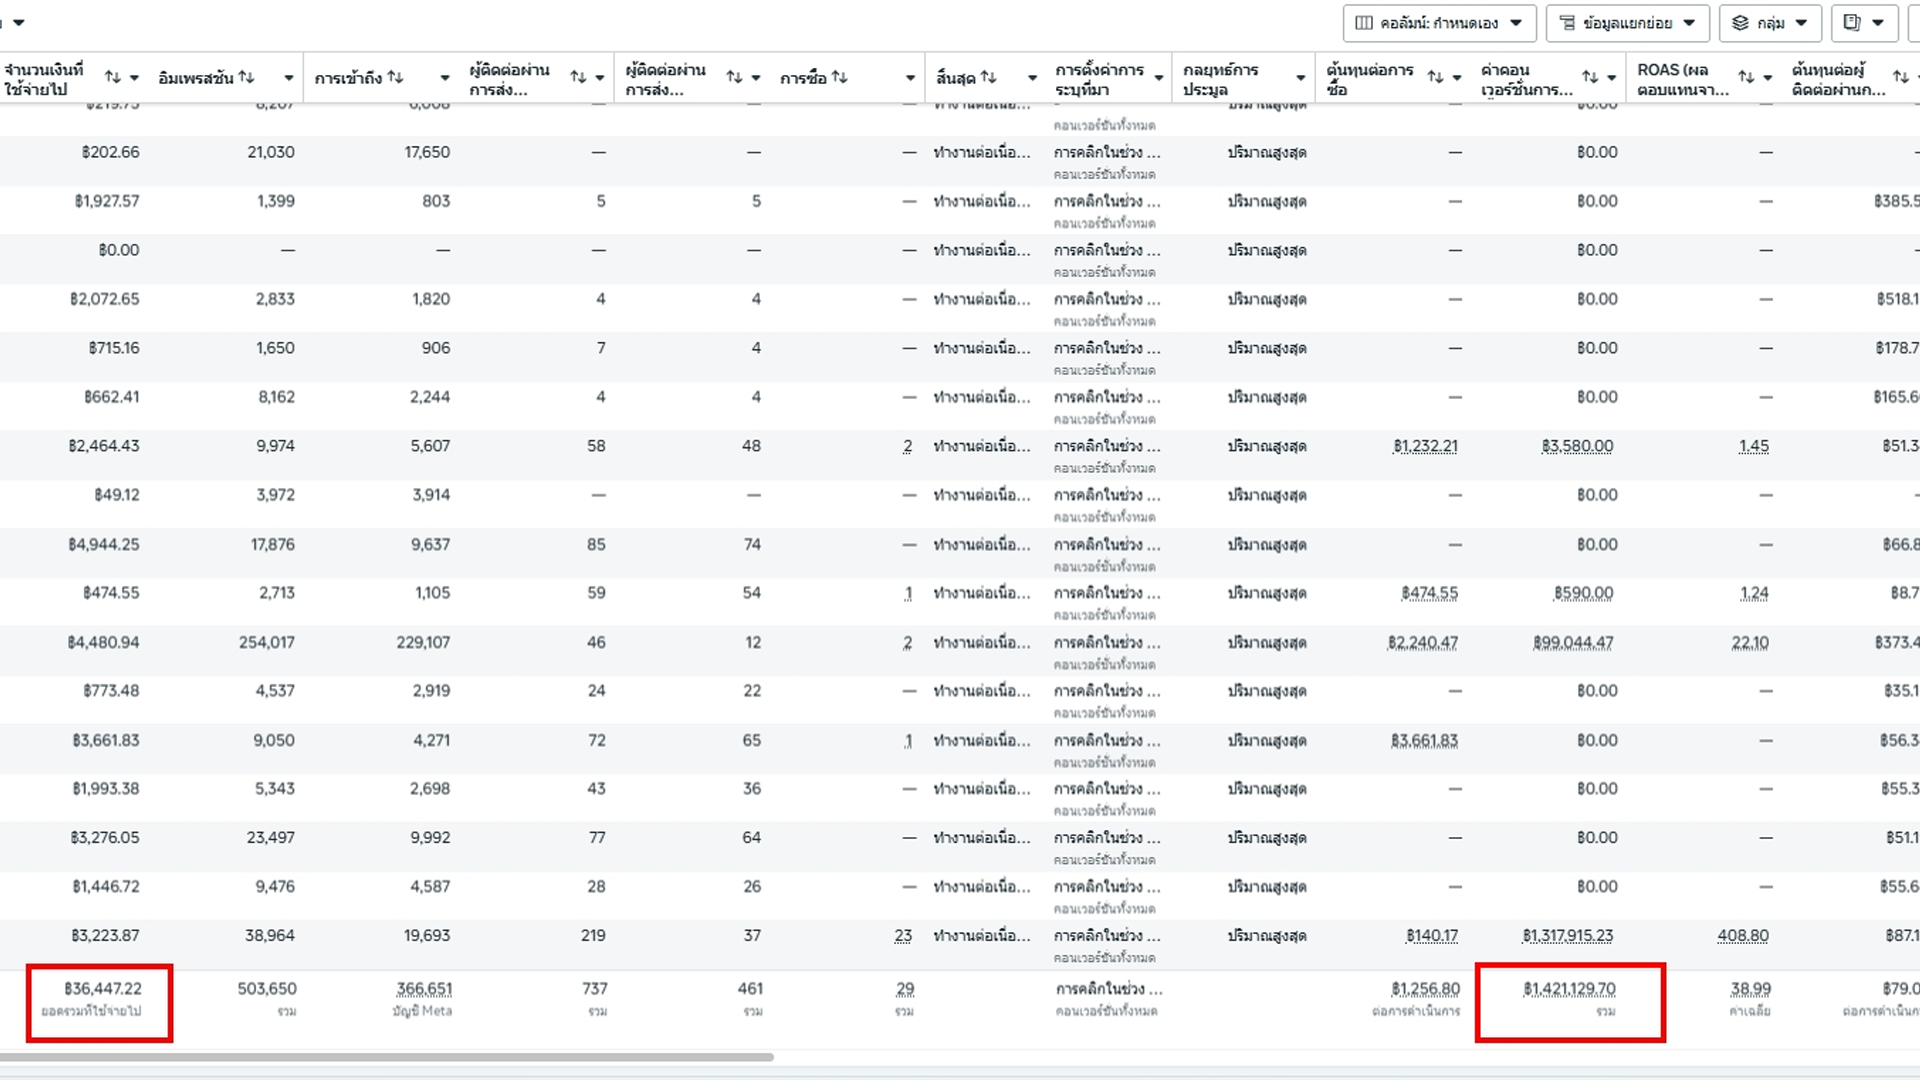Click the total cost per purchase ฿1,256.80
1920x1080 pixels.
1425,989
